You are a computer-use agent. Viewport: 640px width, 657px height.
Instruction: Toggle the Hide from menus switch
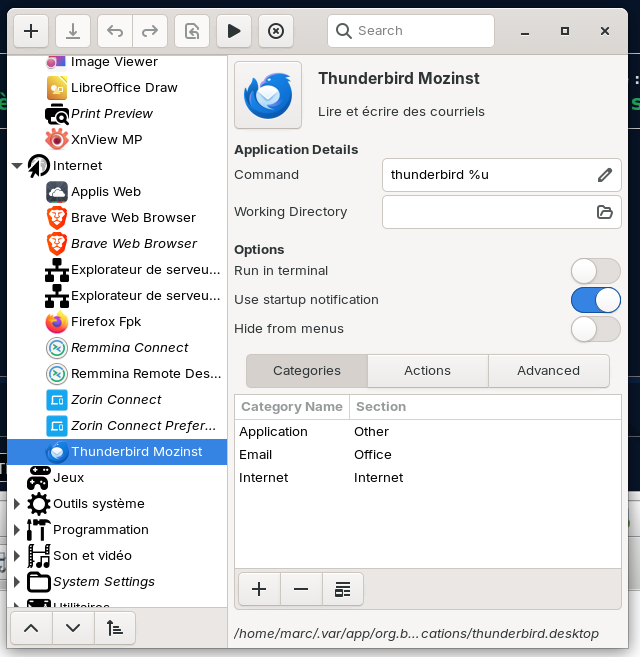coord(596,329)
